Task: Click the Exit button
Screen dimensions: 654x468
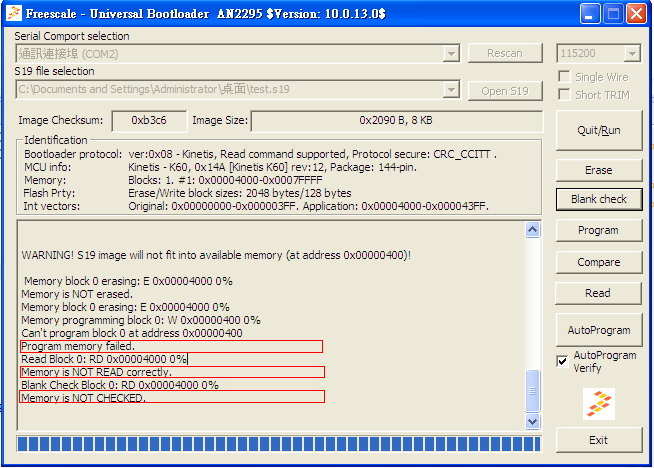Action: point(599,440)
